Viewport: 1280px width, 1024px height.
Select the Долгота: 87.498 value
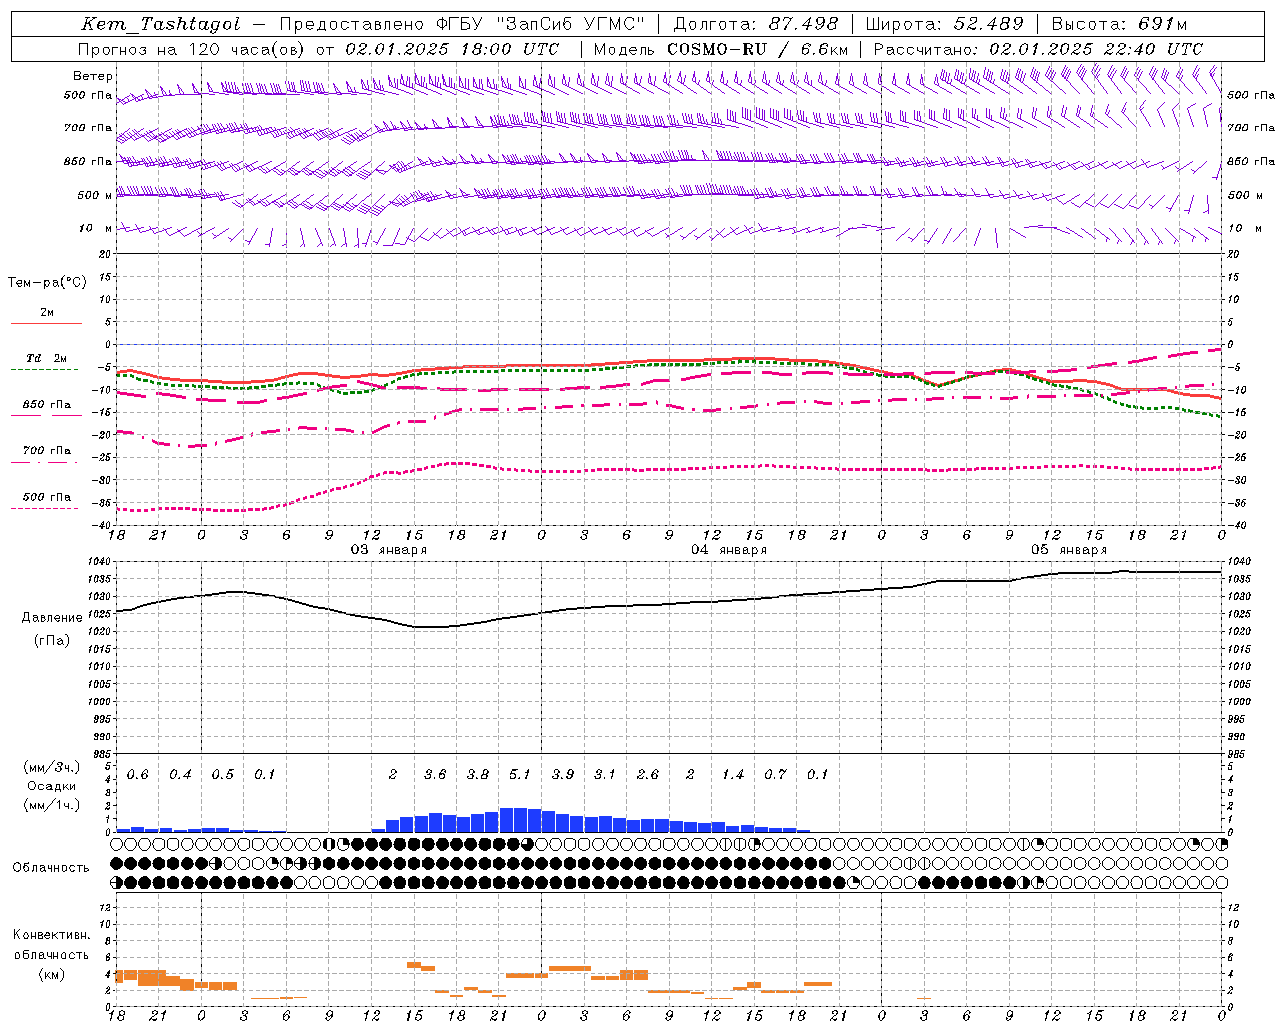coord(756,24)
